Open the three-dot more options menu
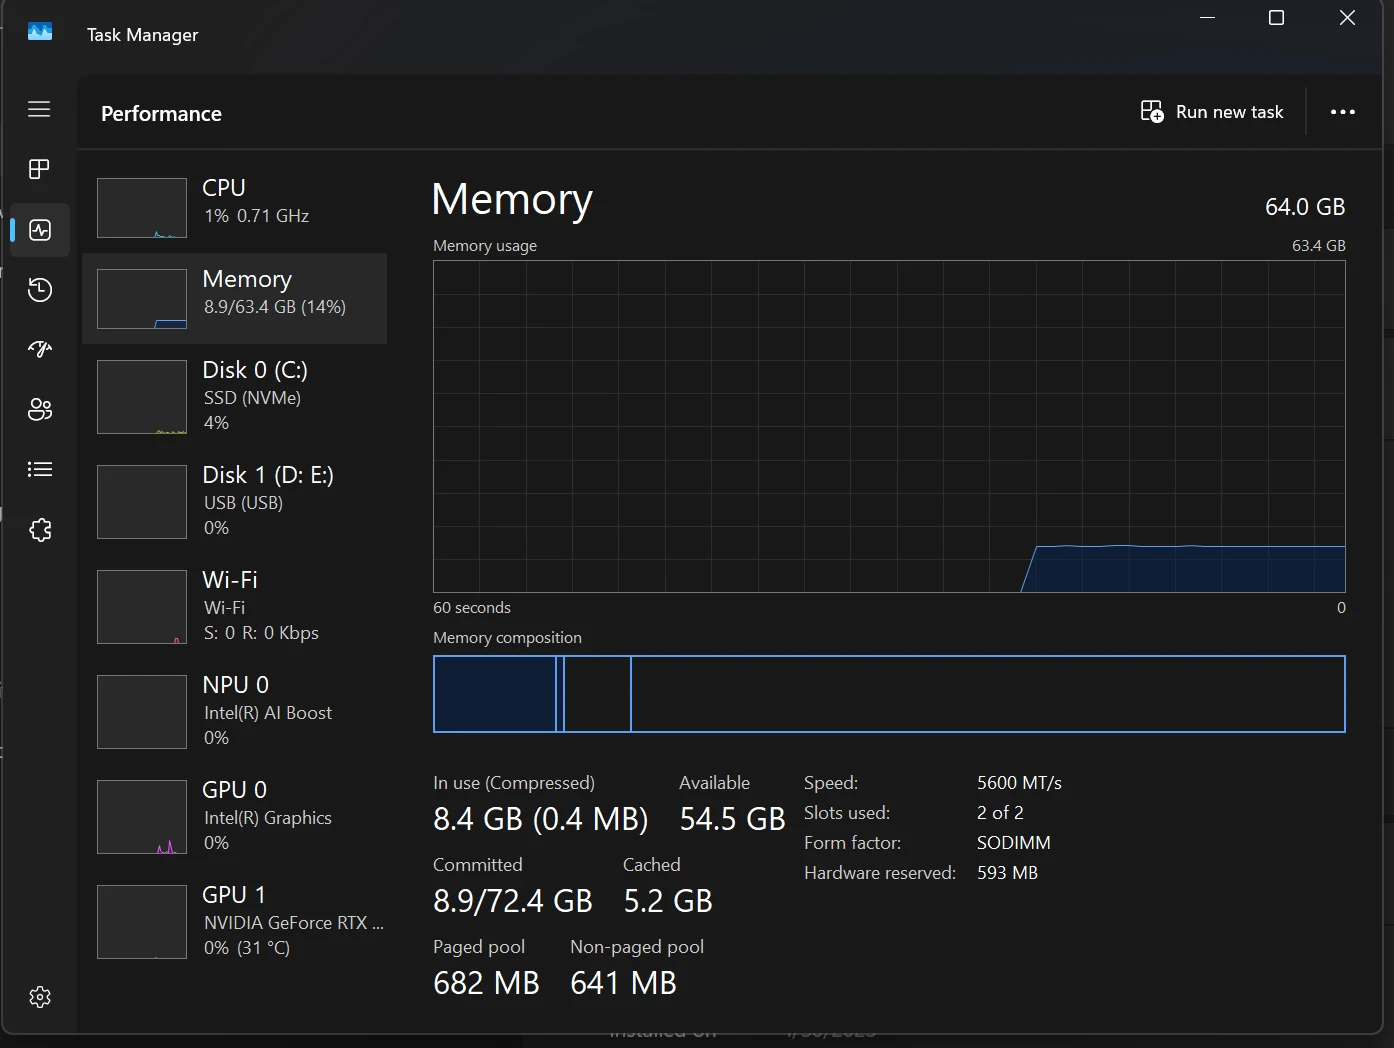This screenshot has width=1394, height=1048. (x=1342, y=112)
